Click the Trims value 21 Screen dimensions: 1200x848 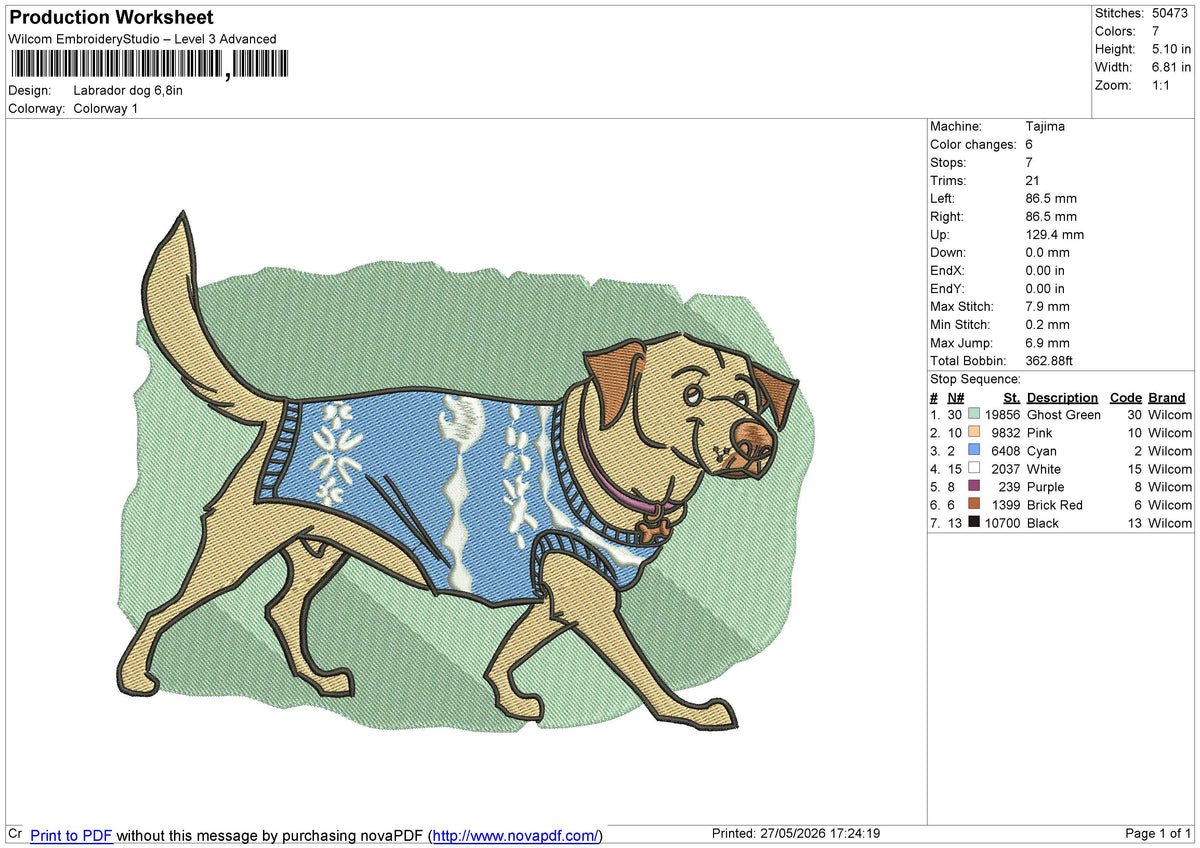pos(1032,180)
